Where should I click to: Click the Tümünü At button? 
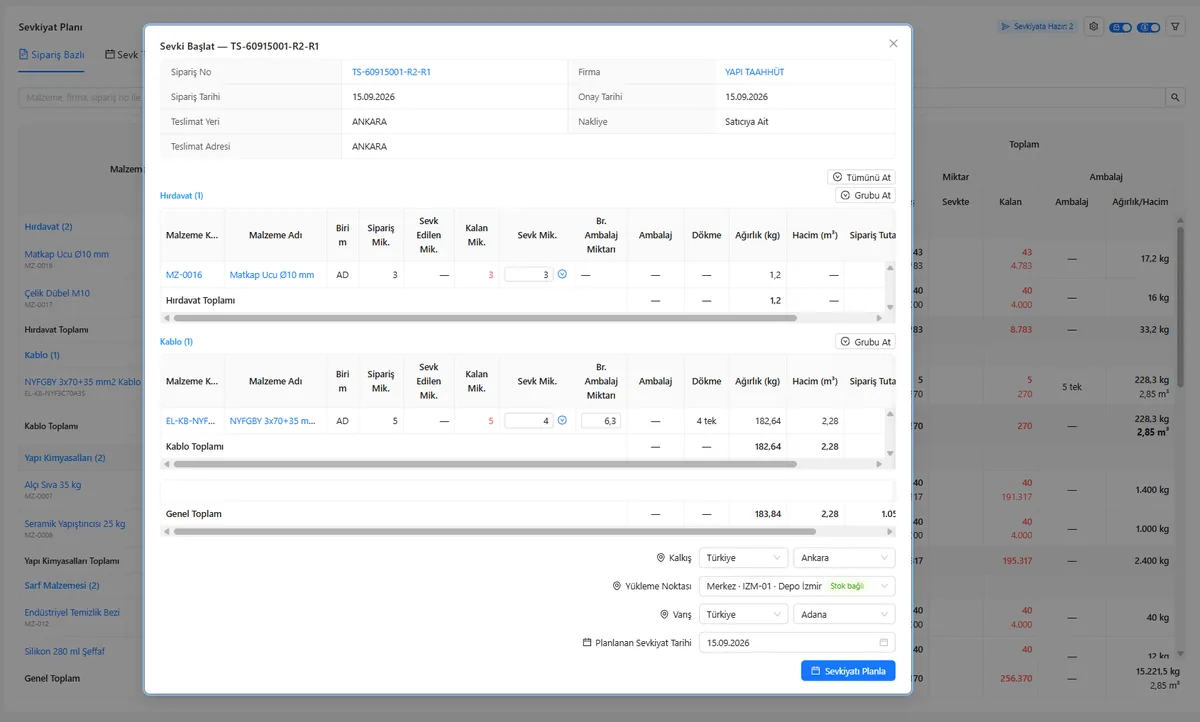click(x=861, y=177)
